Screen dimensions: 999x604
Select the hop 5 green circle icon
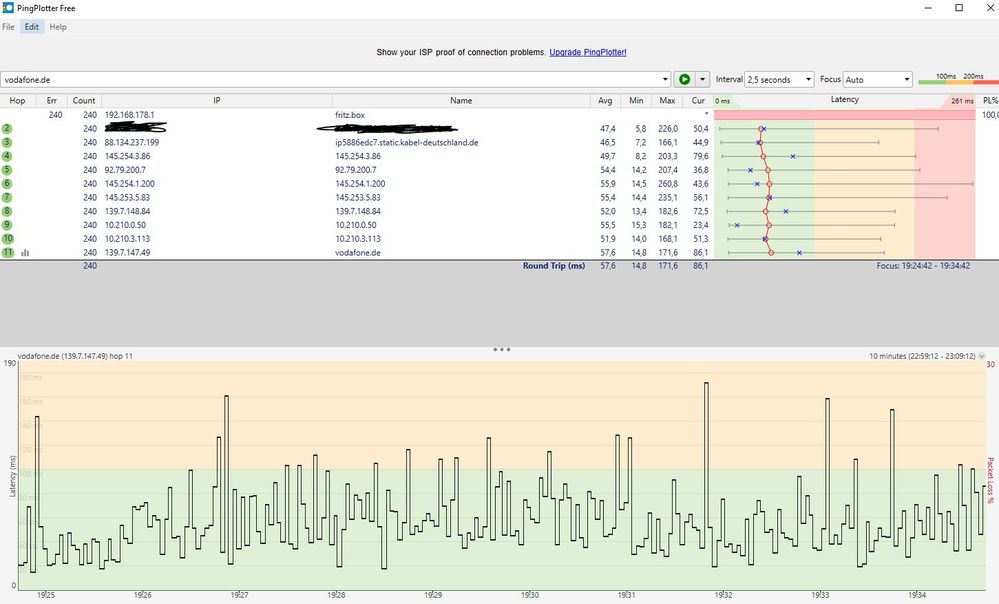click(x=7, y=170)
